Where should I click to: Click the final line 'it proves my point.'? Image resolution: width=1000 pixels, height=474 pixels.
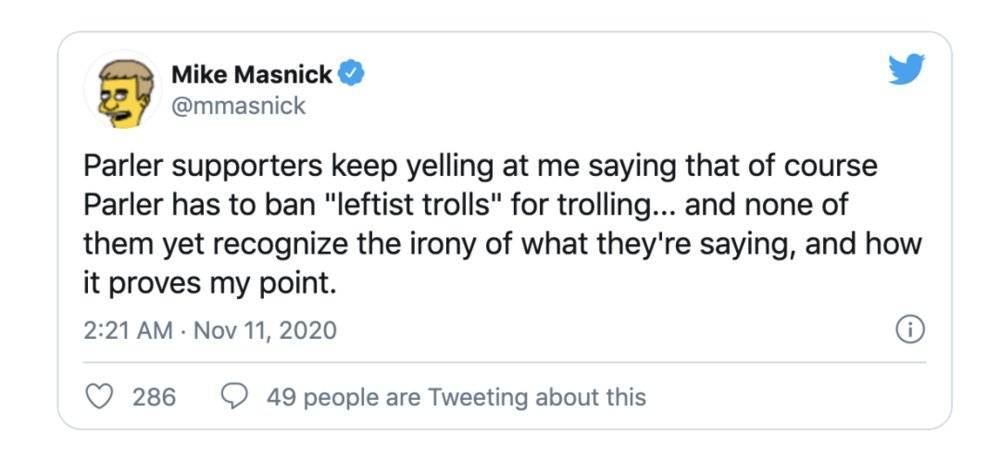[x=209, y=285]
